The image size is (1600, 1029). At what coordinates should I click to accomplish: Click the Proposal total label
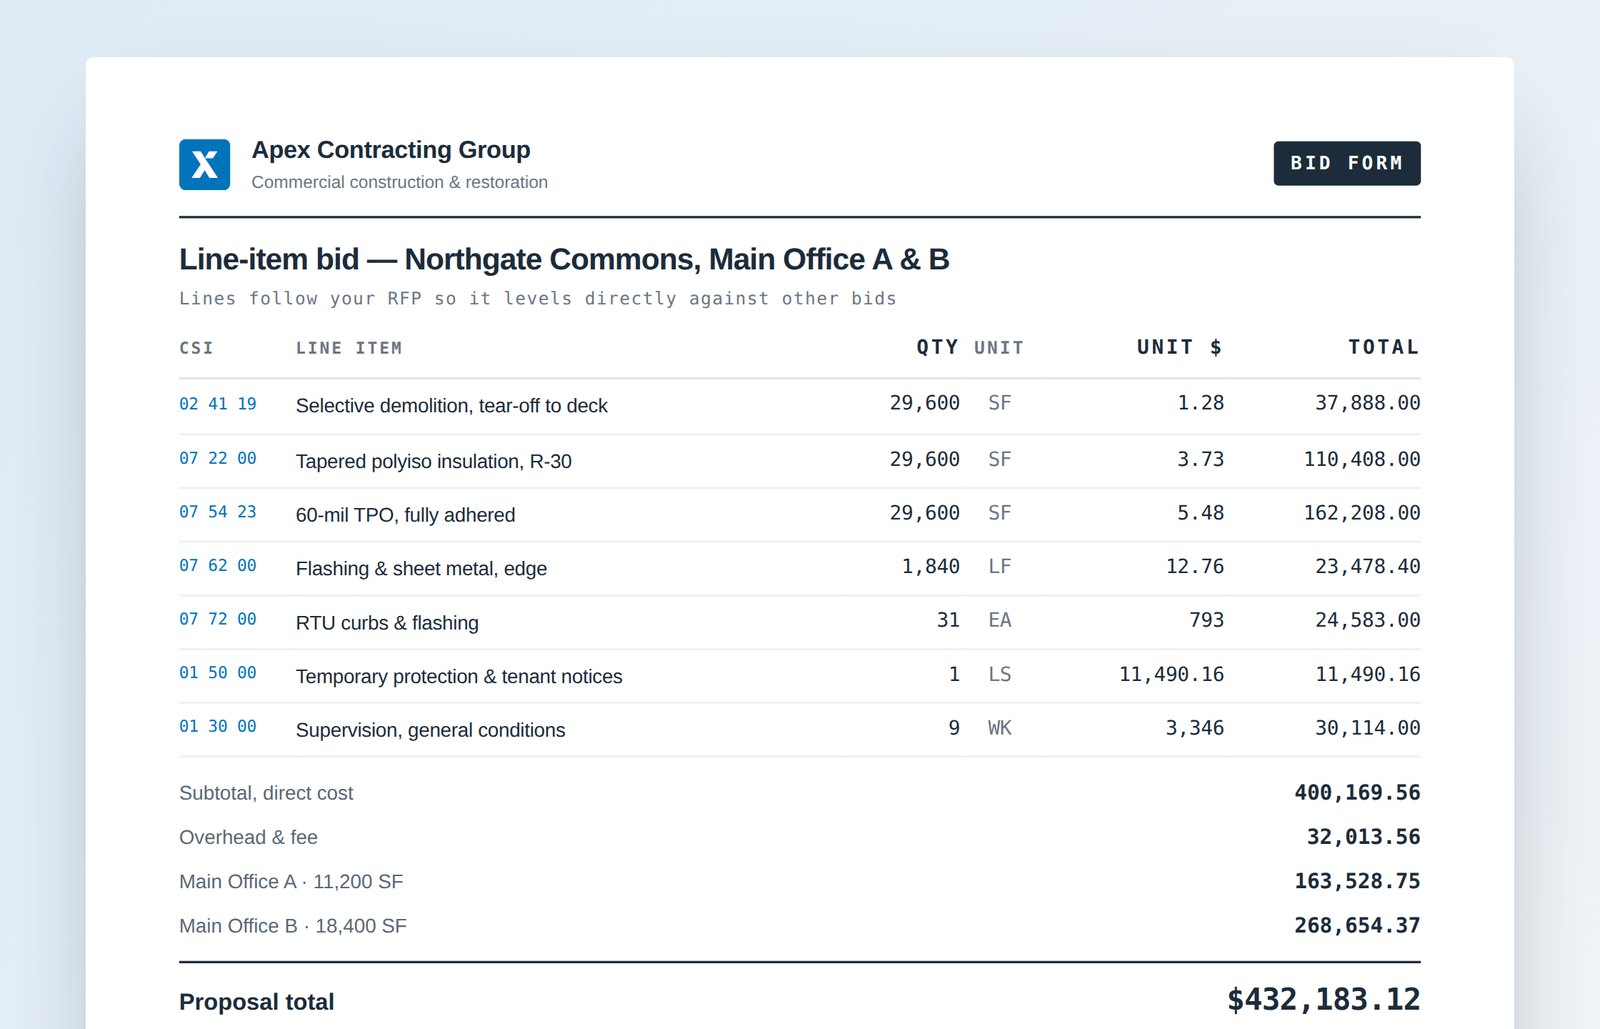pyautogui.click(x=257, y=1002)
